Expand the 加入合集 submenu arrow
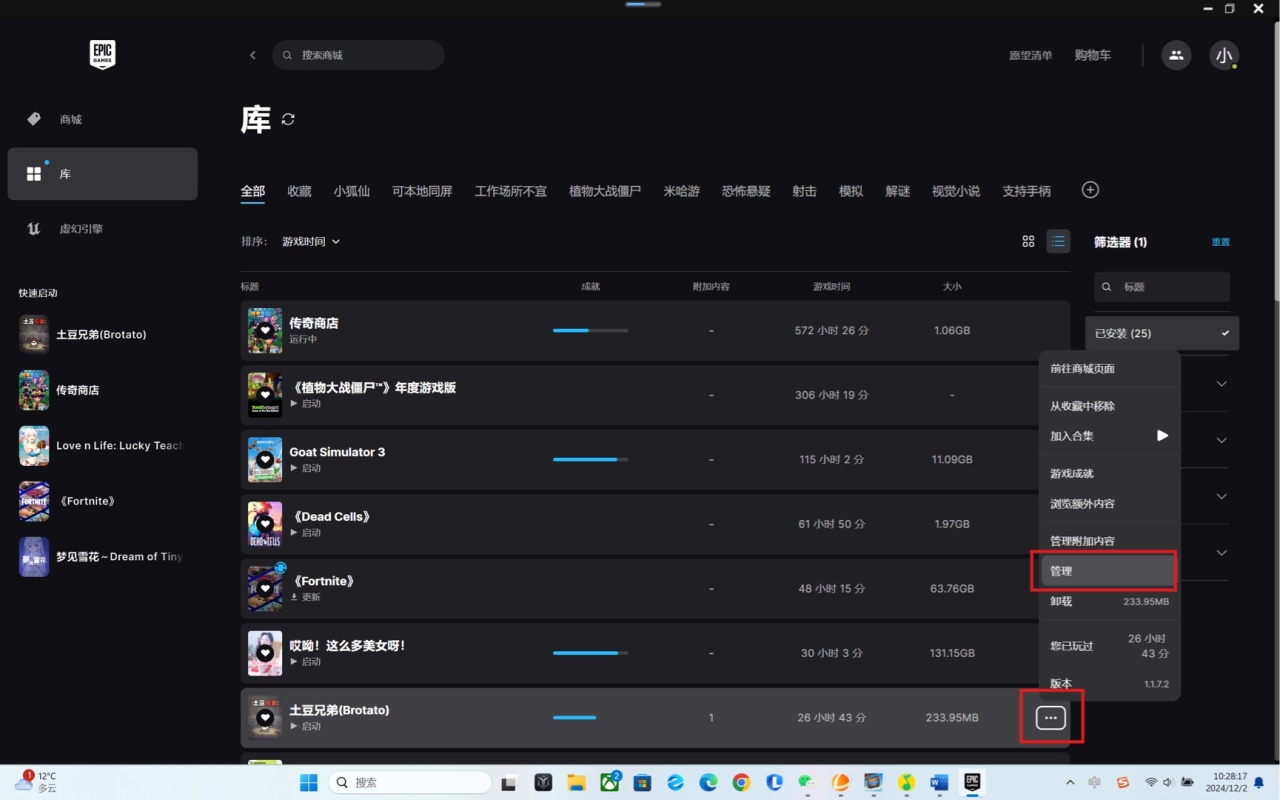This screenshot has width=1280, height=800. tap(1162, 436)
